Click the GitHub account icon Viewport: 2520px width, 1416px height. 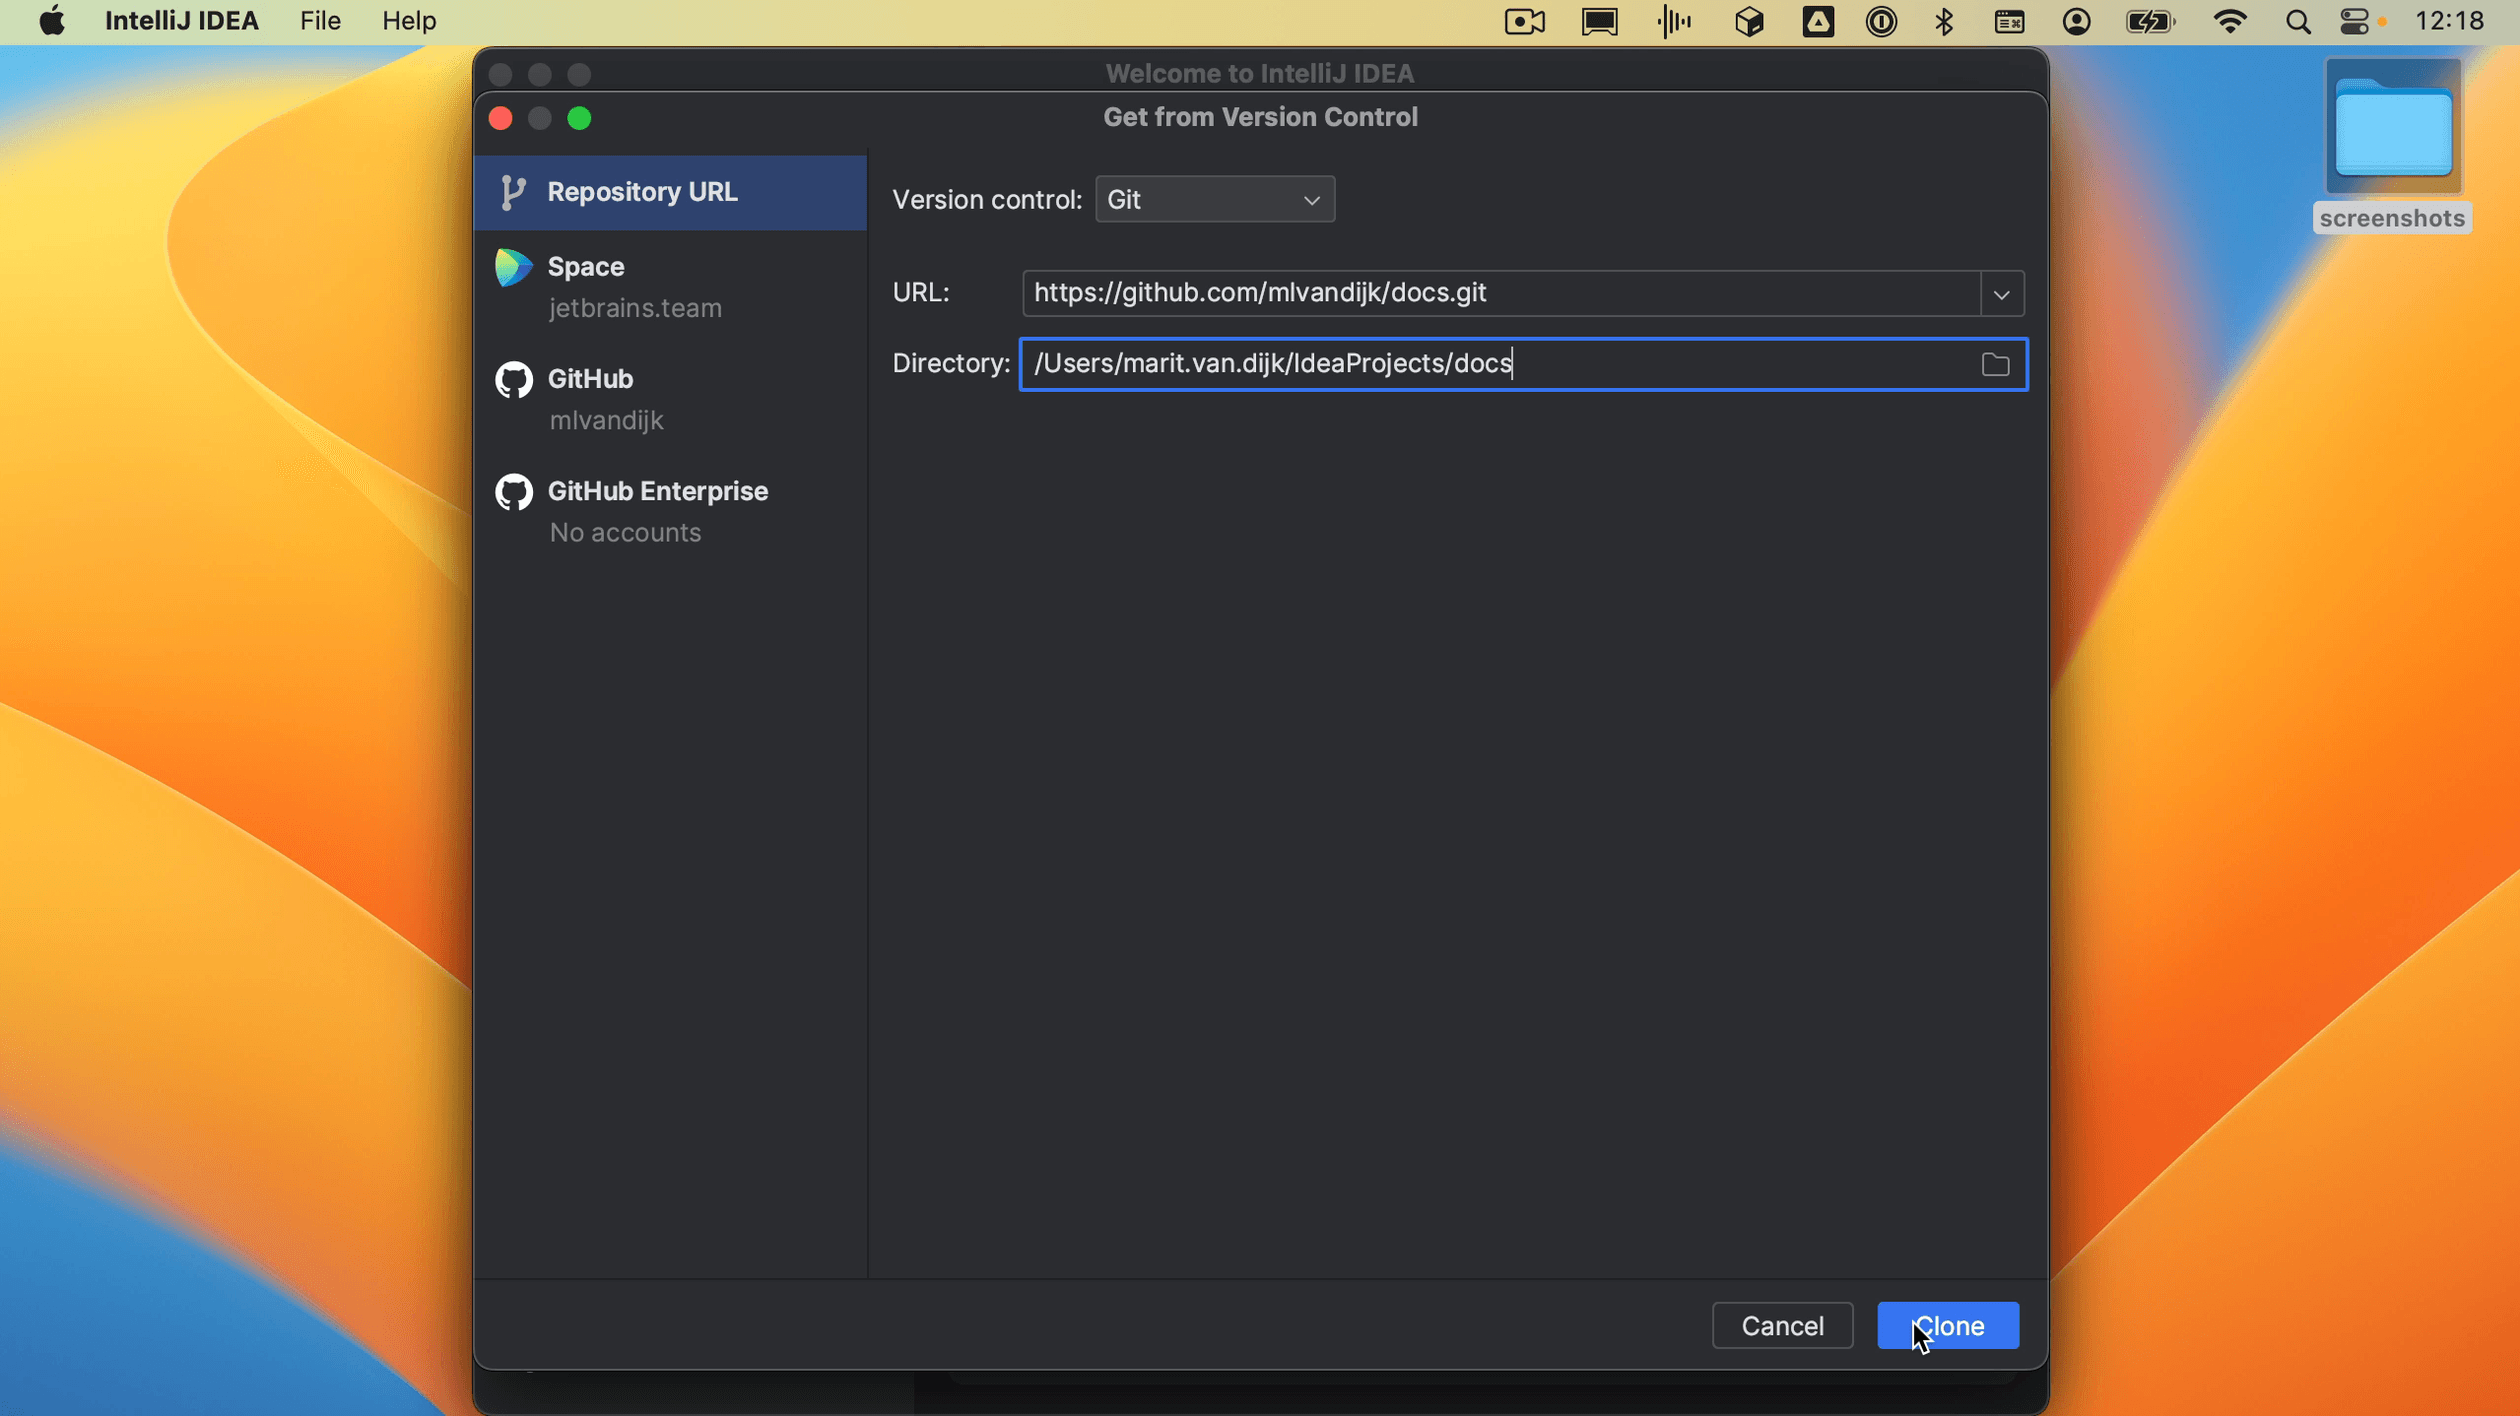click(512, 379)
